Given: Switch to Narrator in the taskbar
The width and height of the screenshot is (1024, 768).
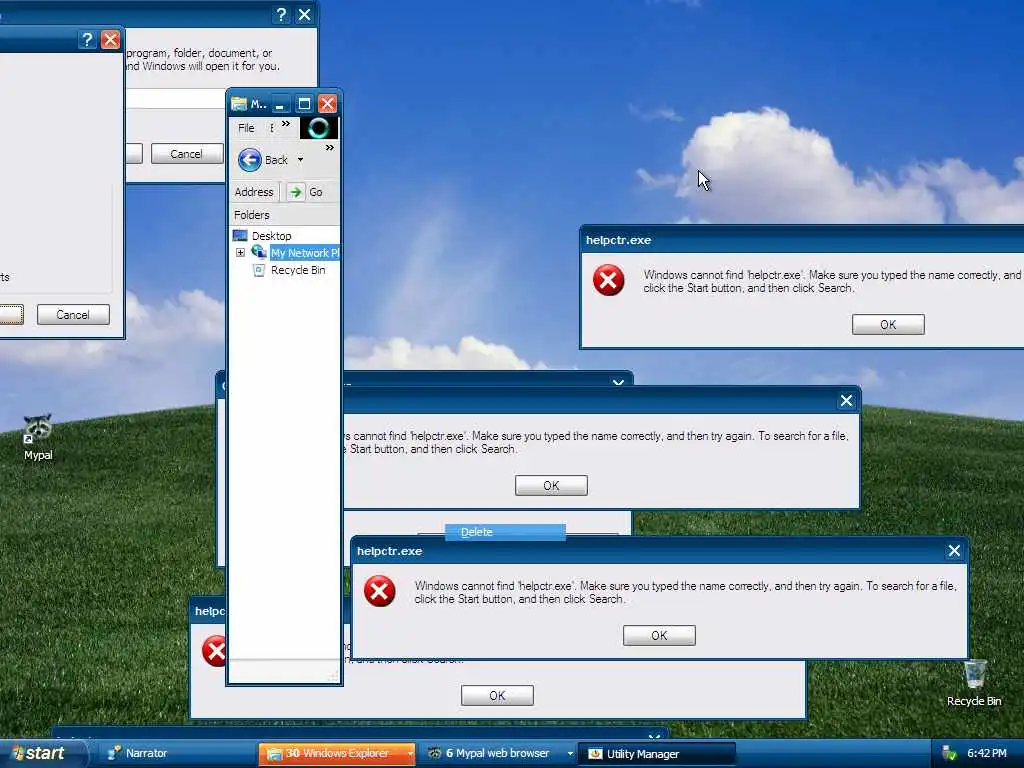Looking at the screenshot, I should [x=176, y=754].
